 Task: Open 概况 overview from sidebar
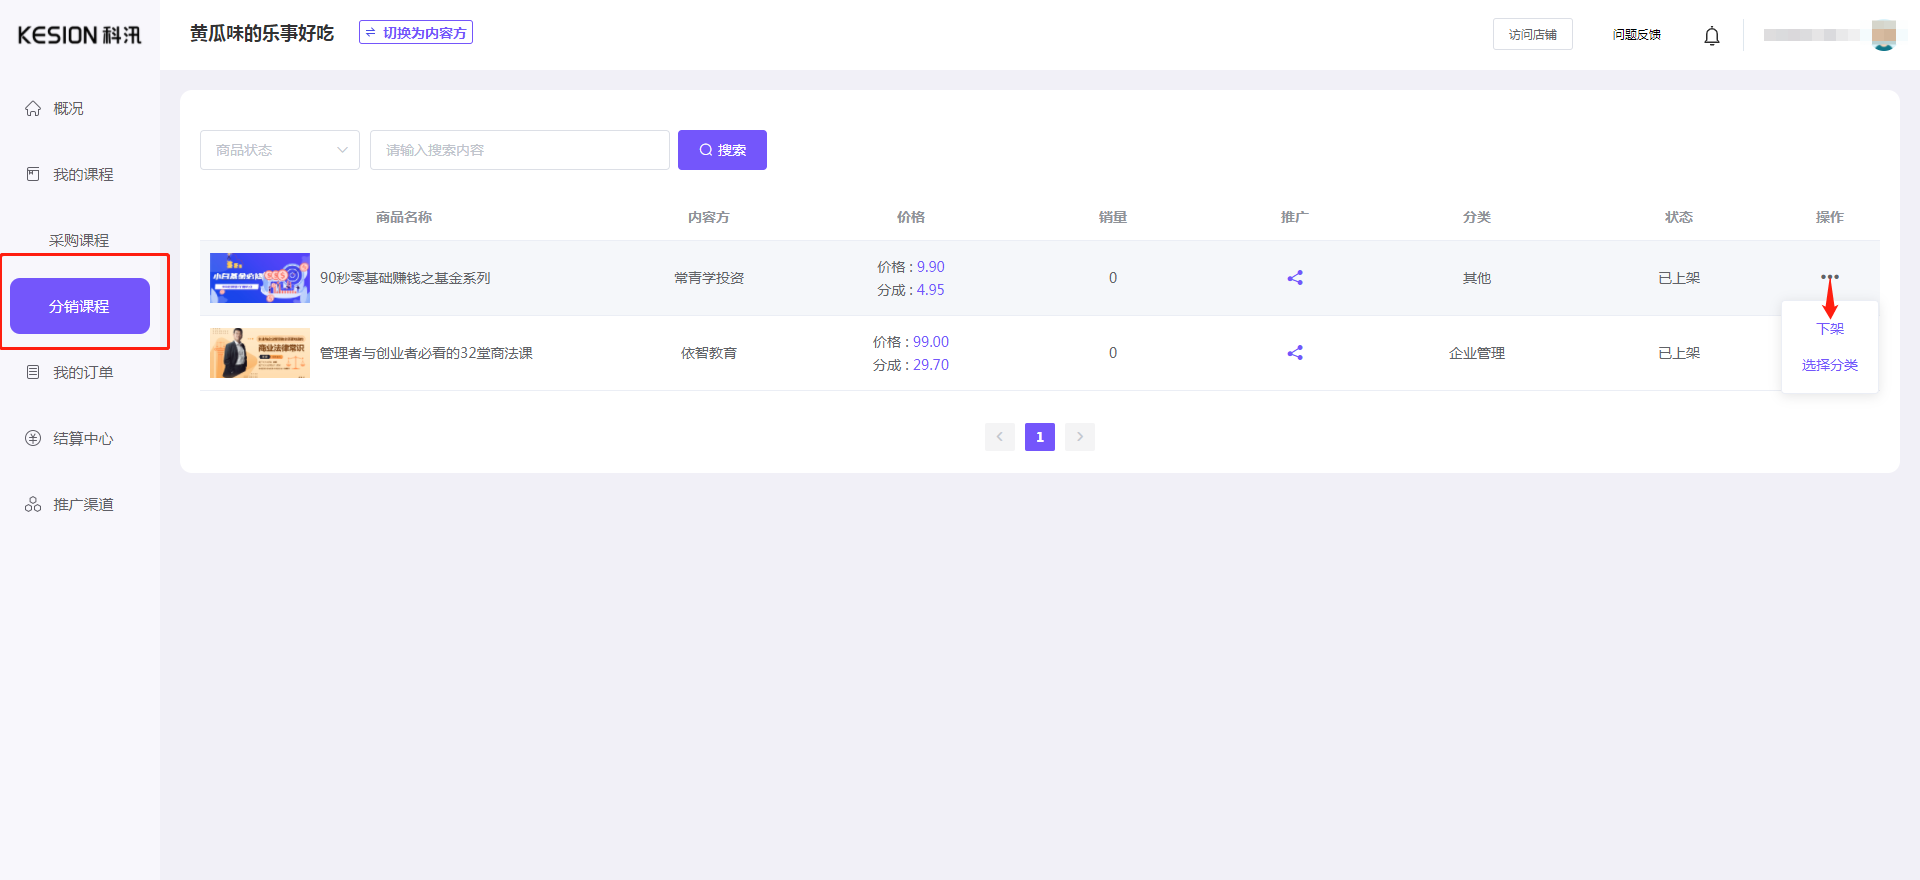pyautogui.click(x=68, y=108)
